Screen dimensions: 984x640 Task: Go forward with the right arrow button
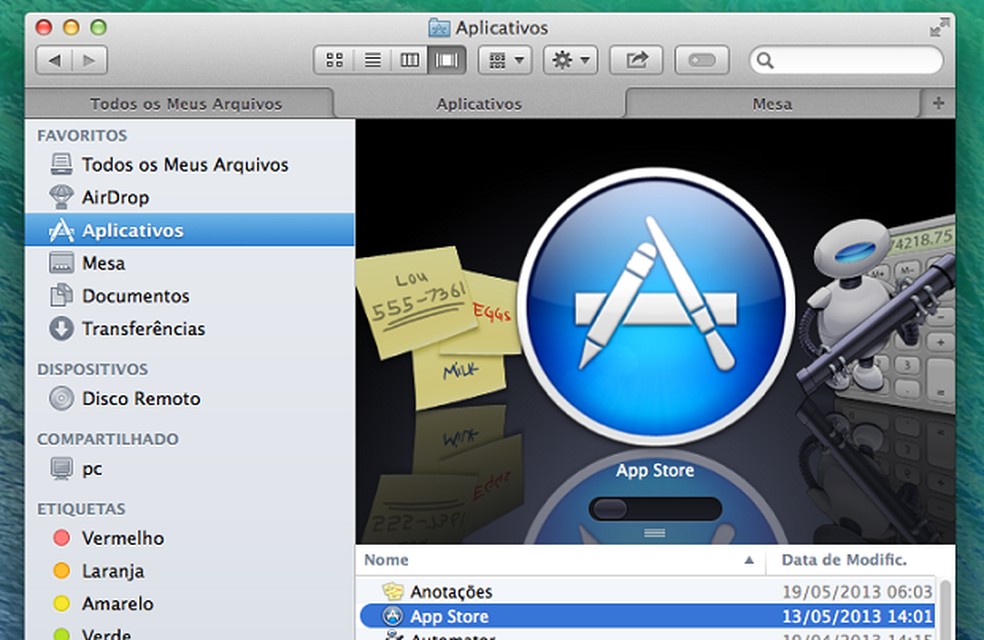point(90,60)
